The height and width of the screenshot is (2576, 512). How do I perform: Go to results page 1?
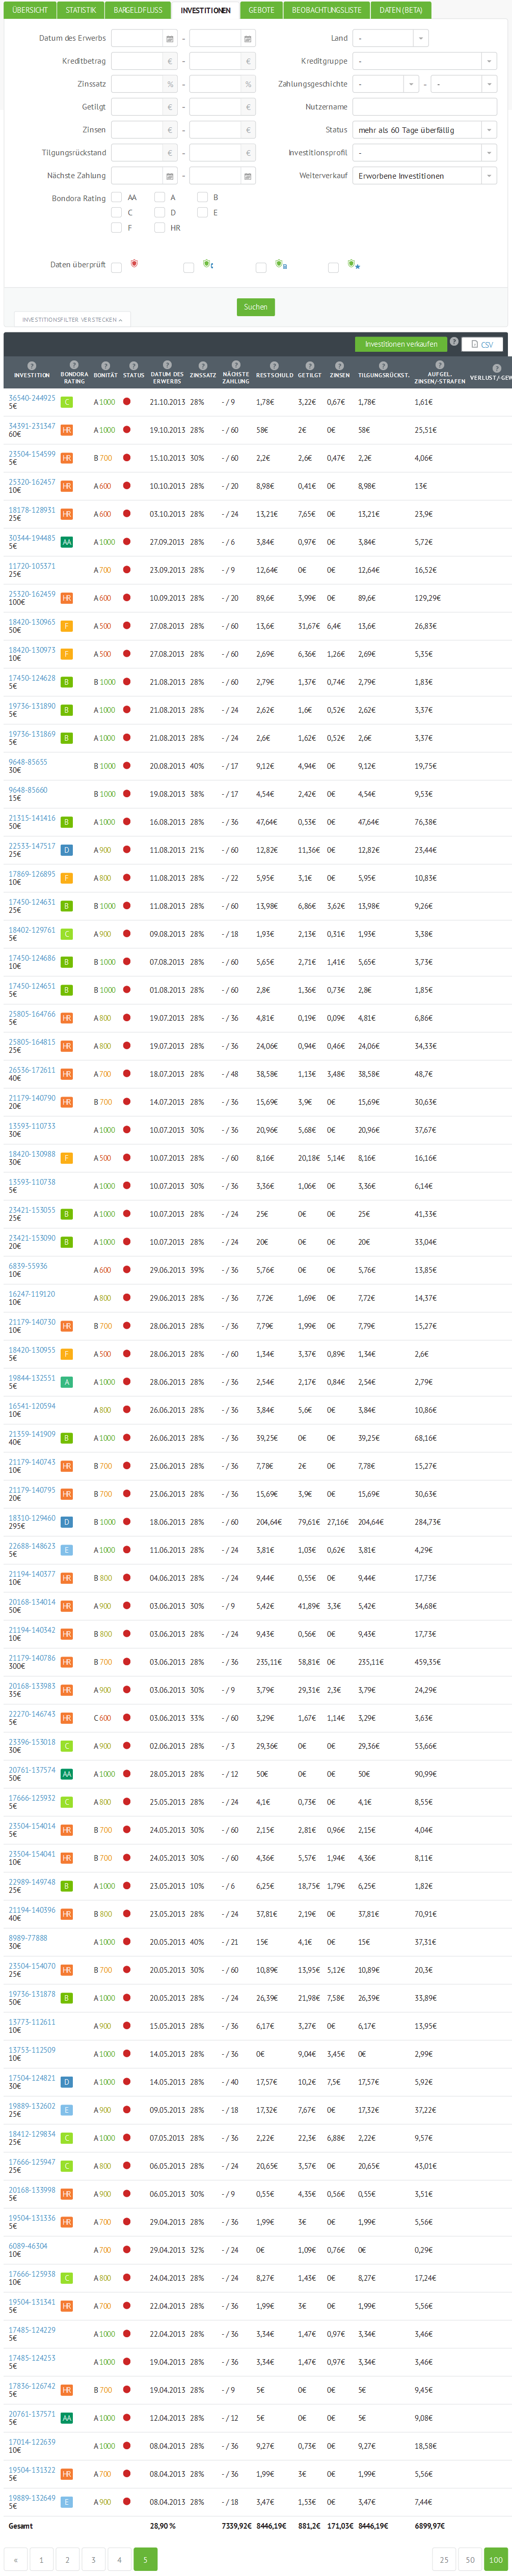pos(41,2560)
